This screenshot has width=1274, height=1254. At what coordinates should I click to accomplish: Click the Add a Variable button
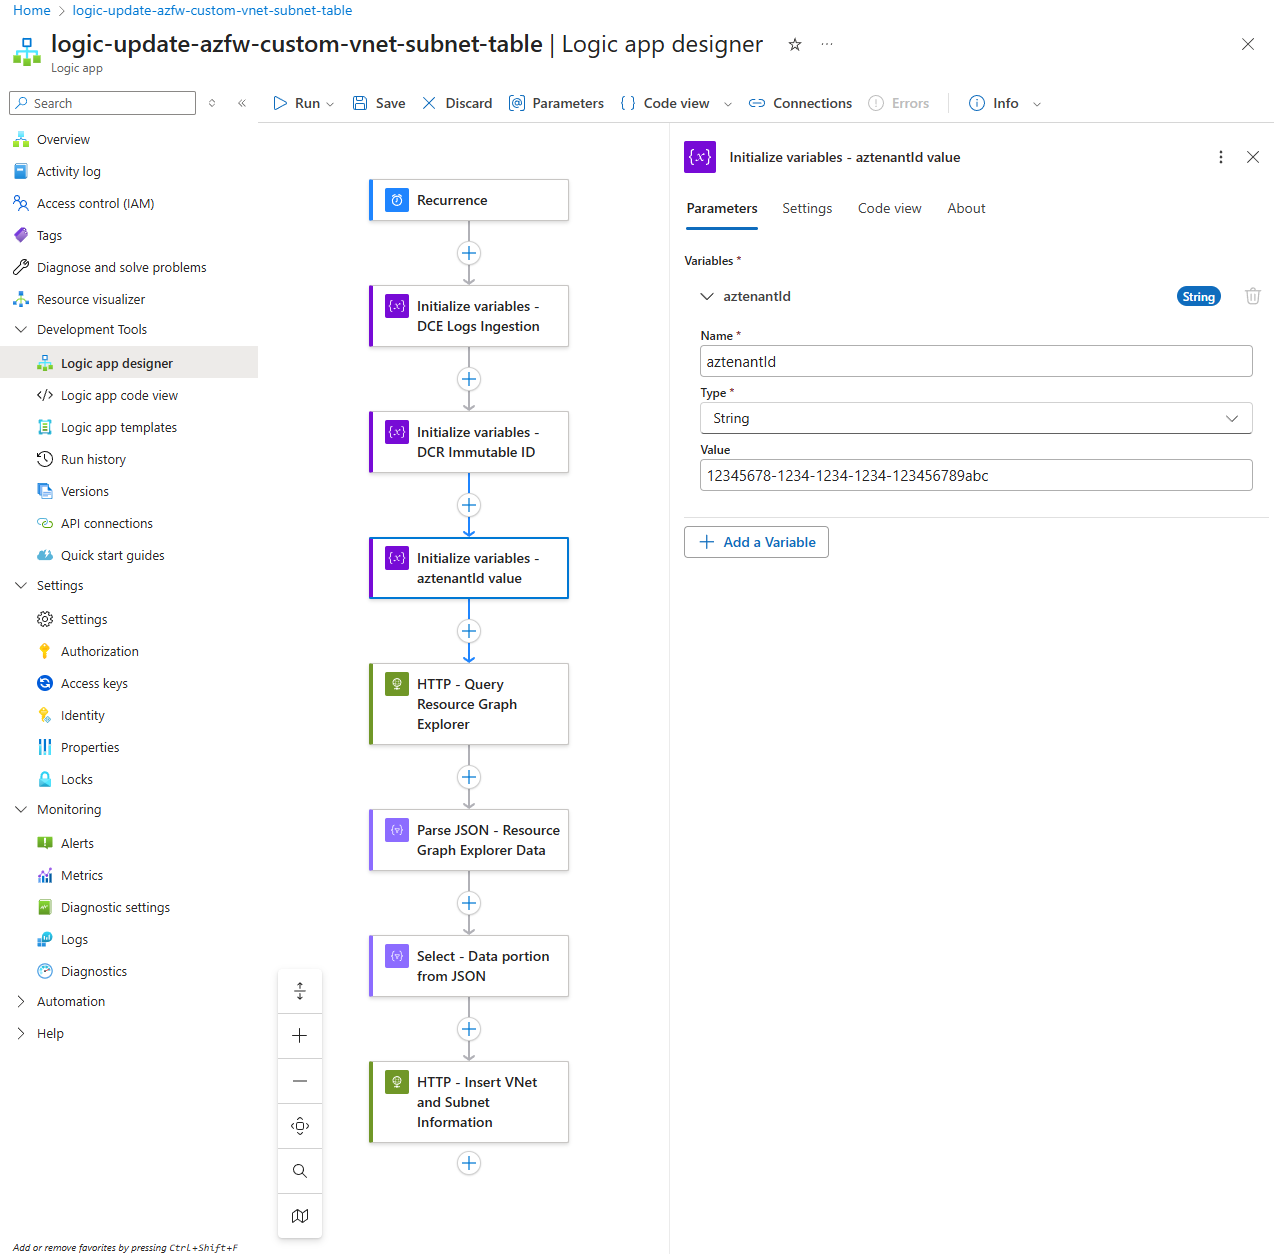[x=756, y=542]
